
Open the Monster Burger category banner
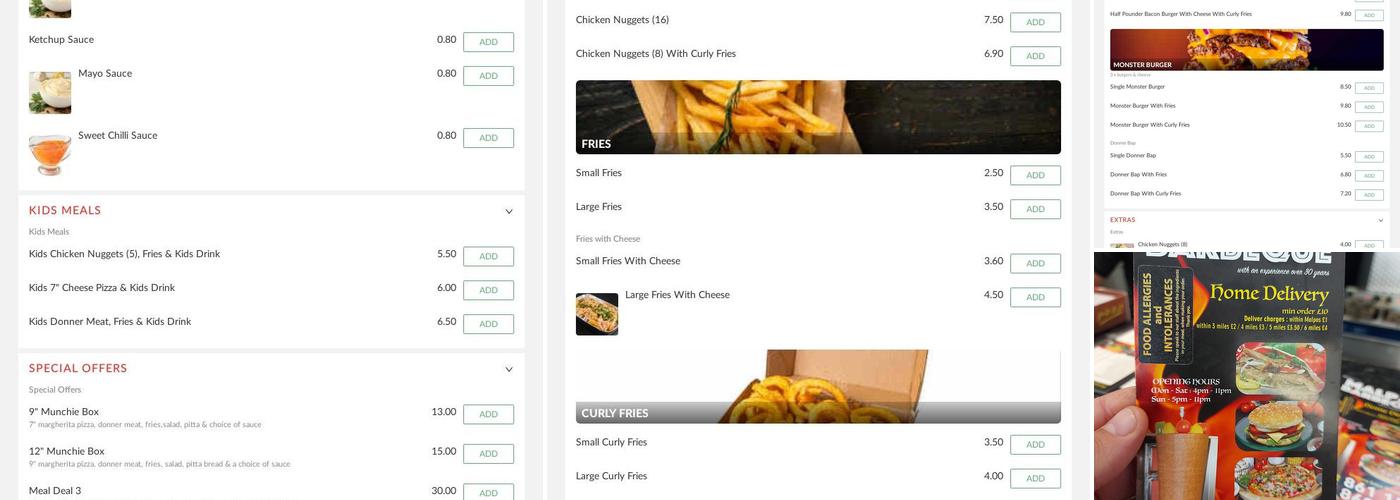point(1247,49)
